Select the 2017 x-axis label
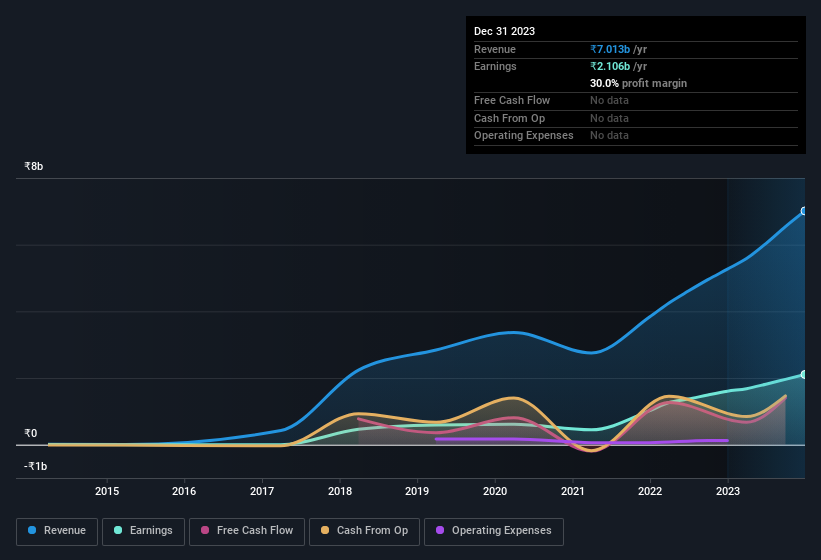Screen dimensions: 821x560 click(262, 491)
